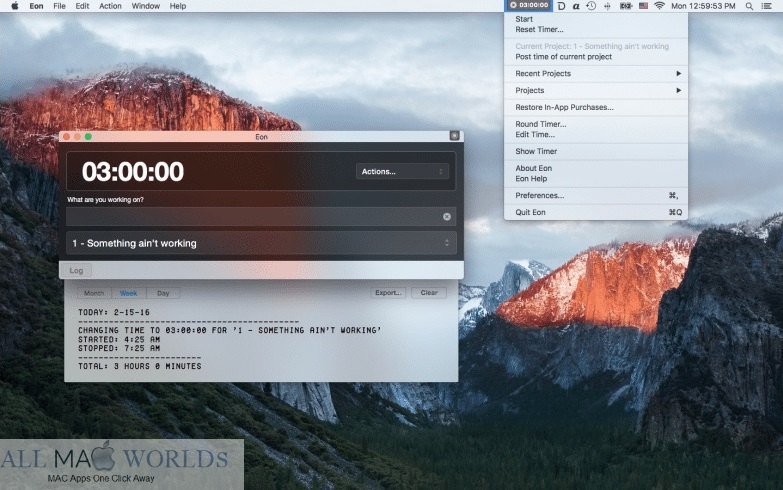Open the Action menu

coord(110,6)
